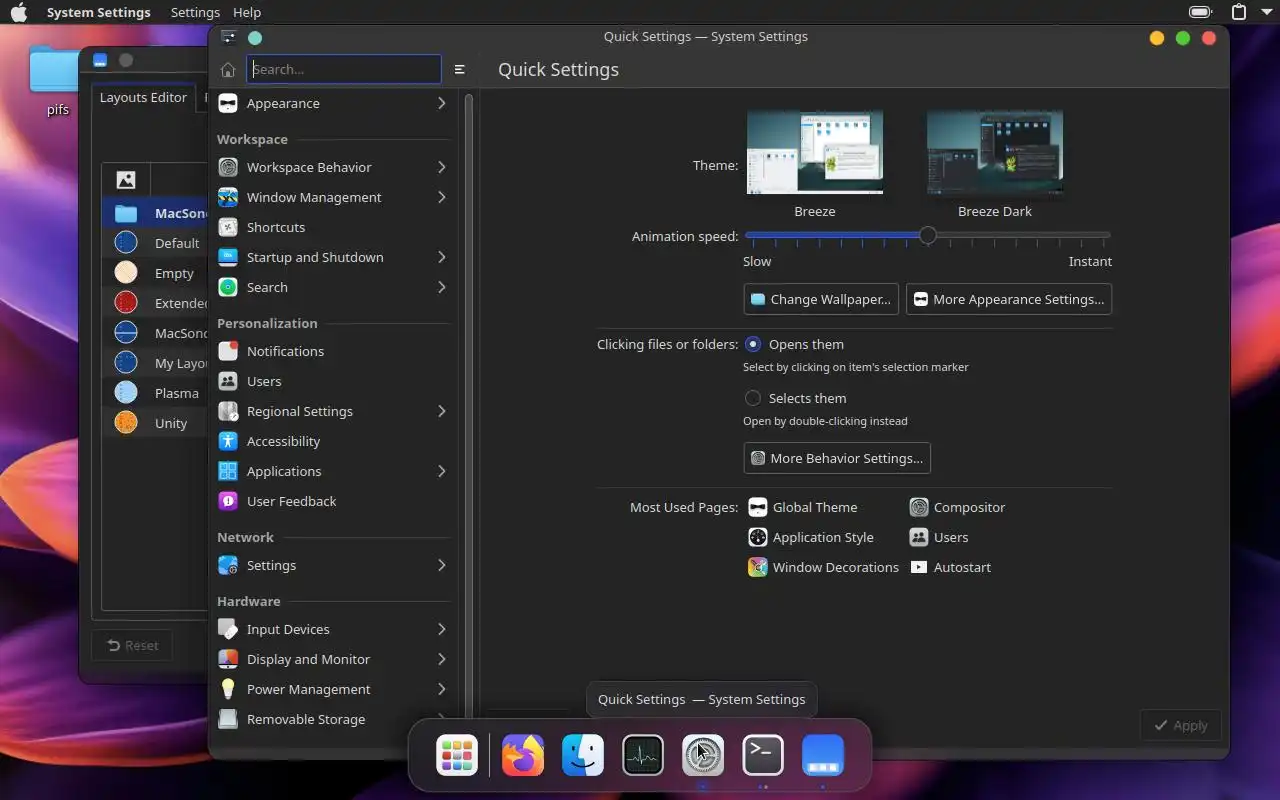This screenshot has height=800, width=1280.
Task: Click the Applications icon in sidebar
Action: pos(228,471)
